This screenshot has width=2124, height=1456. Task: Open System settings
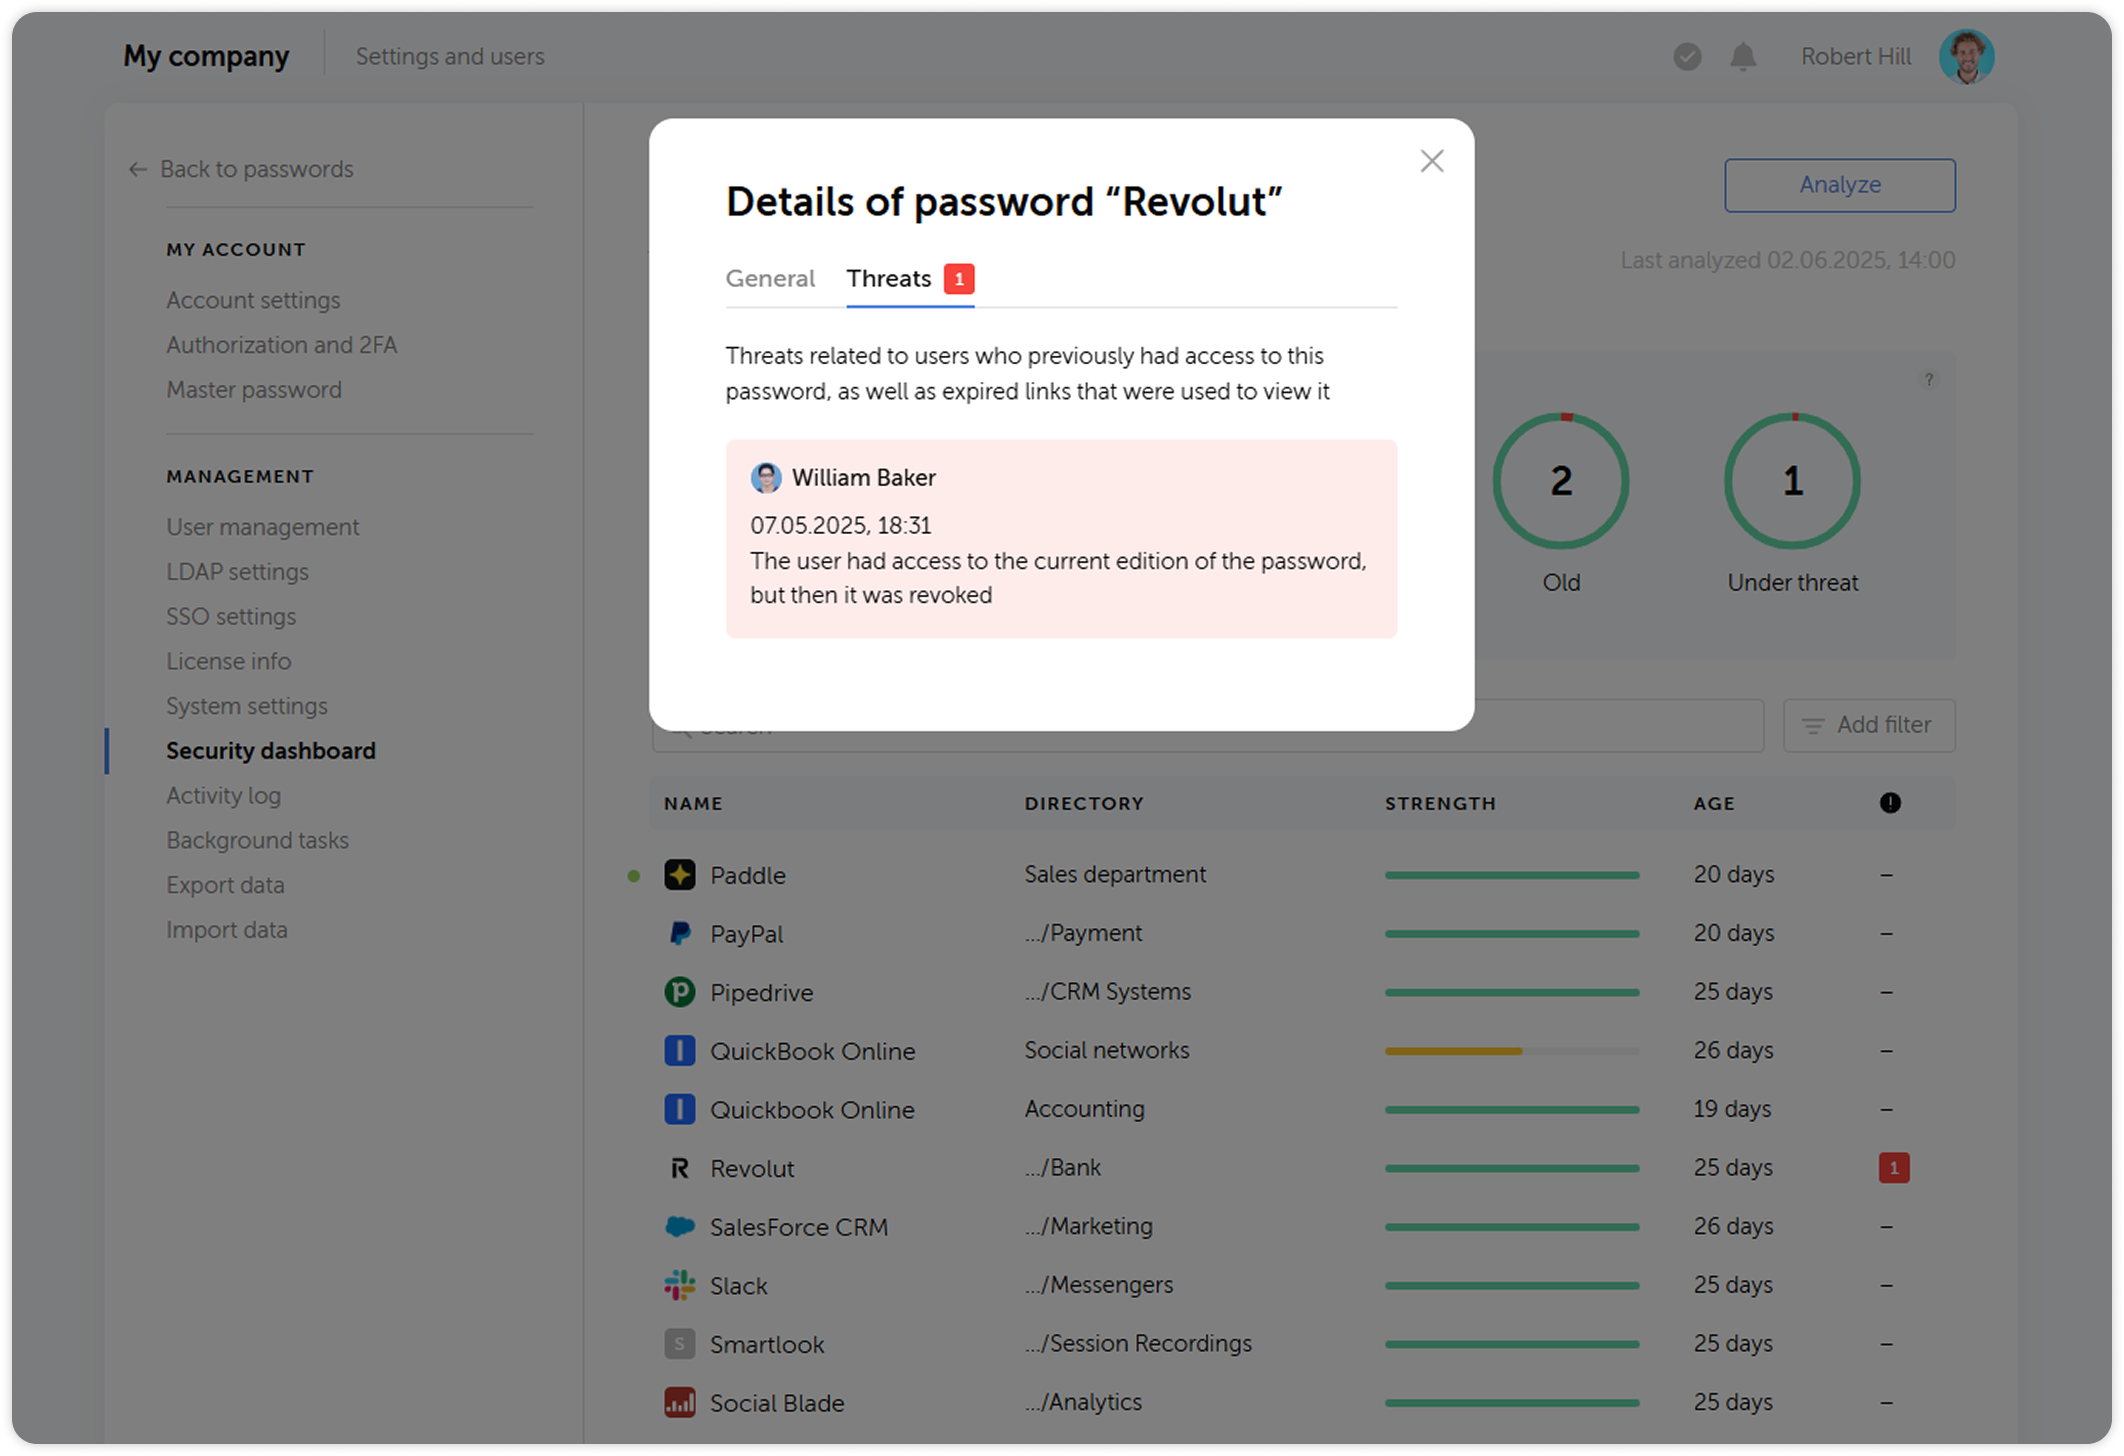(246, 706)
